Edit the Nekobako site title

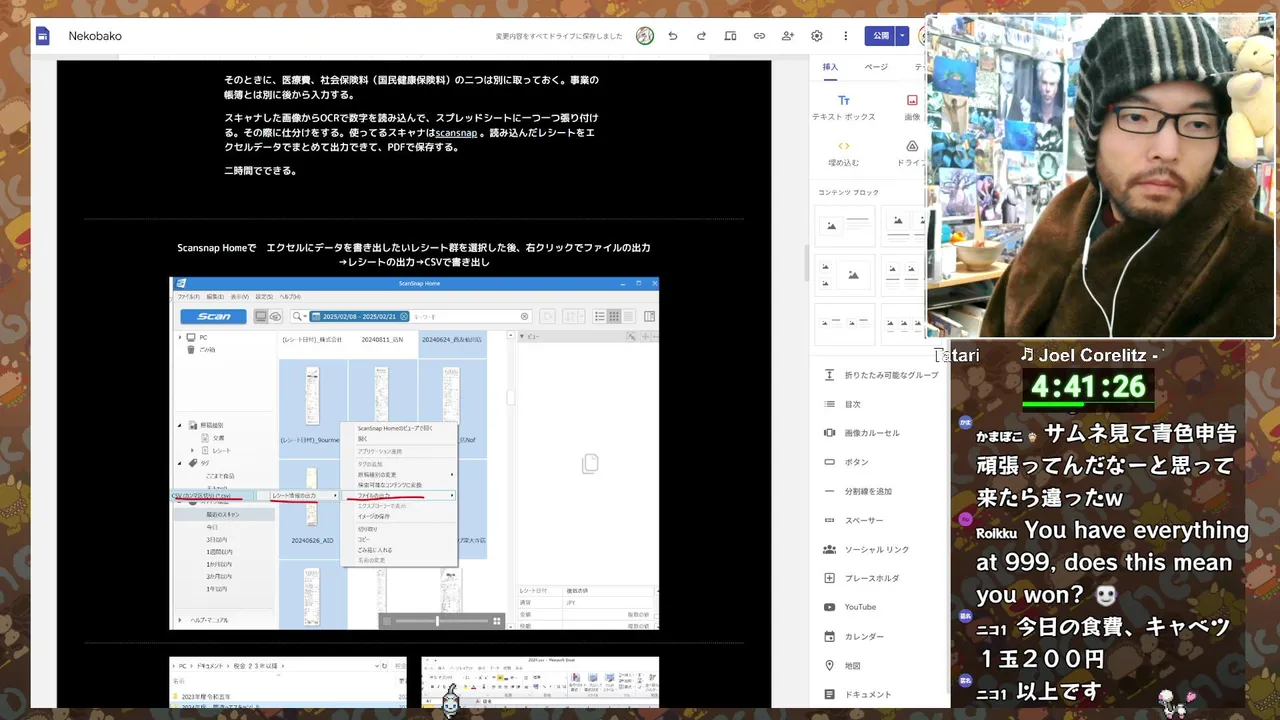tap(95, 36)
